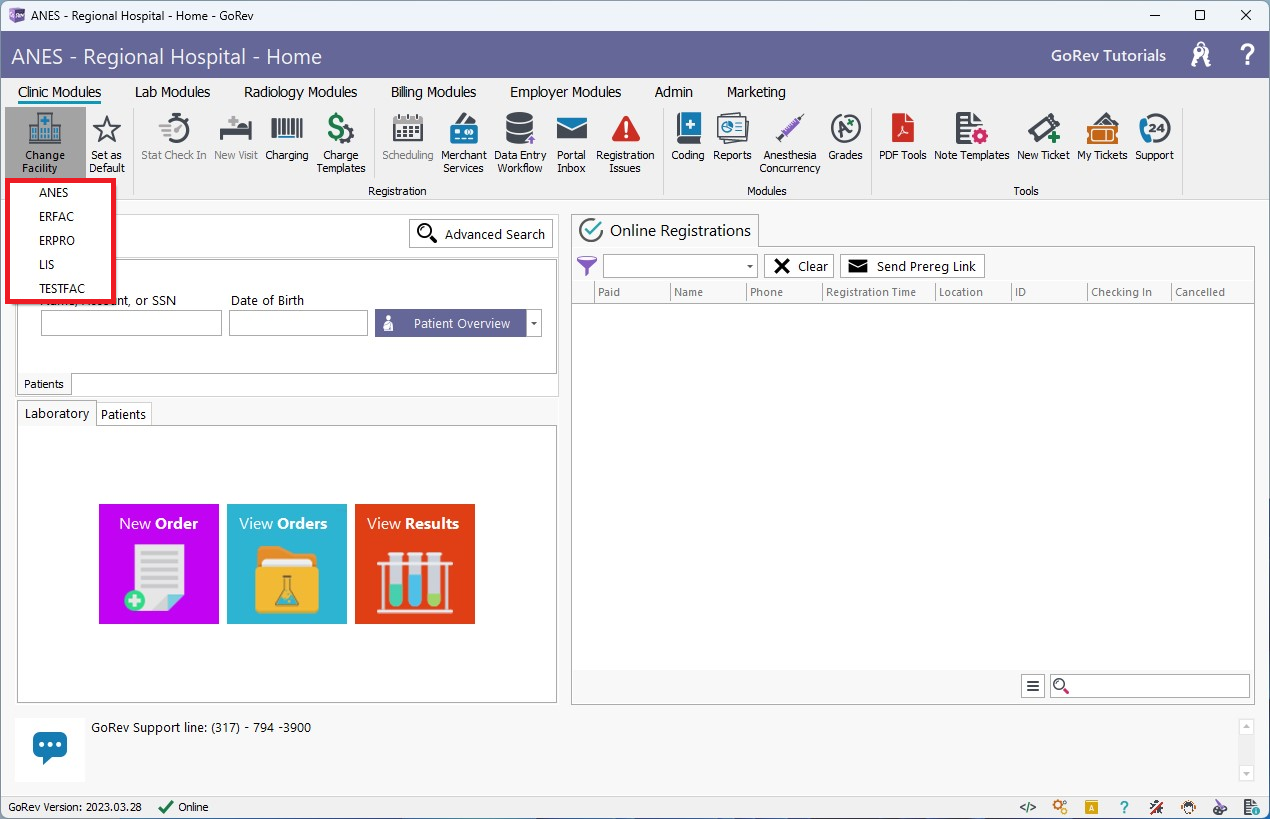Start a Stat Check In
1270x819 pixels.
(174, 138)
